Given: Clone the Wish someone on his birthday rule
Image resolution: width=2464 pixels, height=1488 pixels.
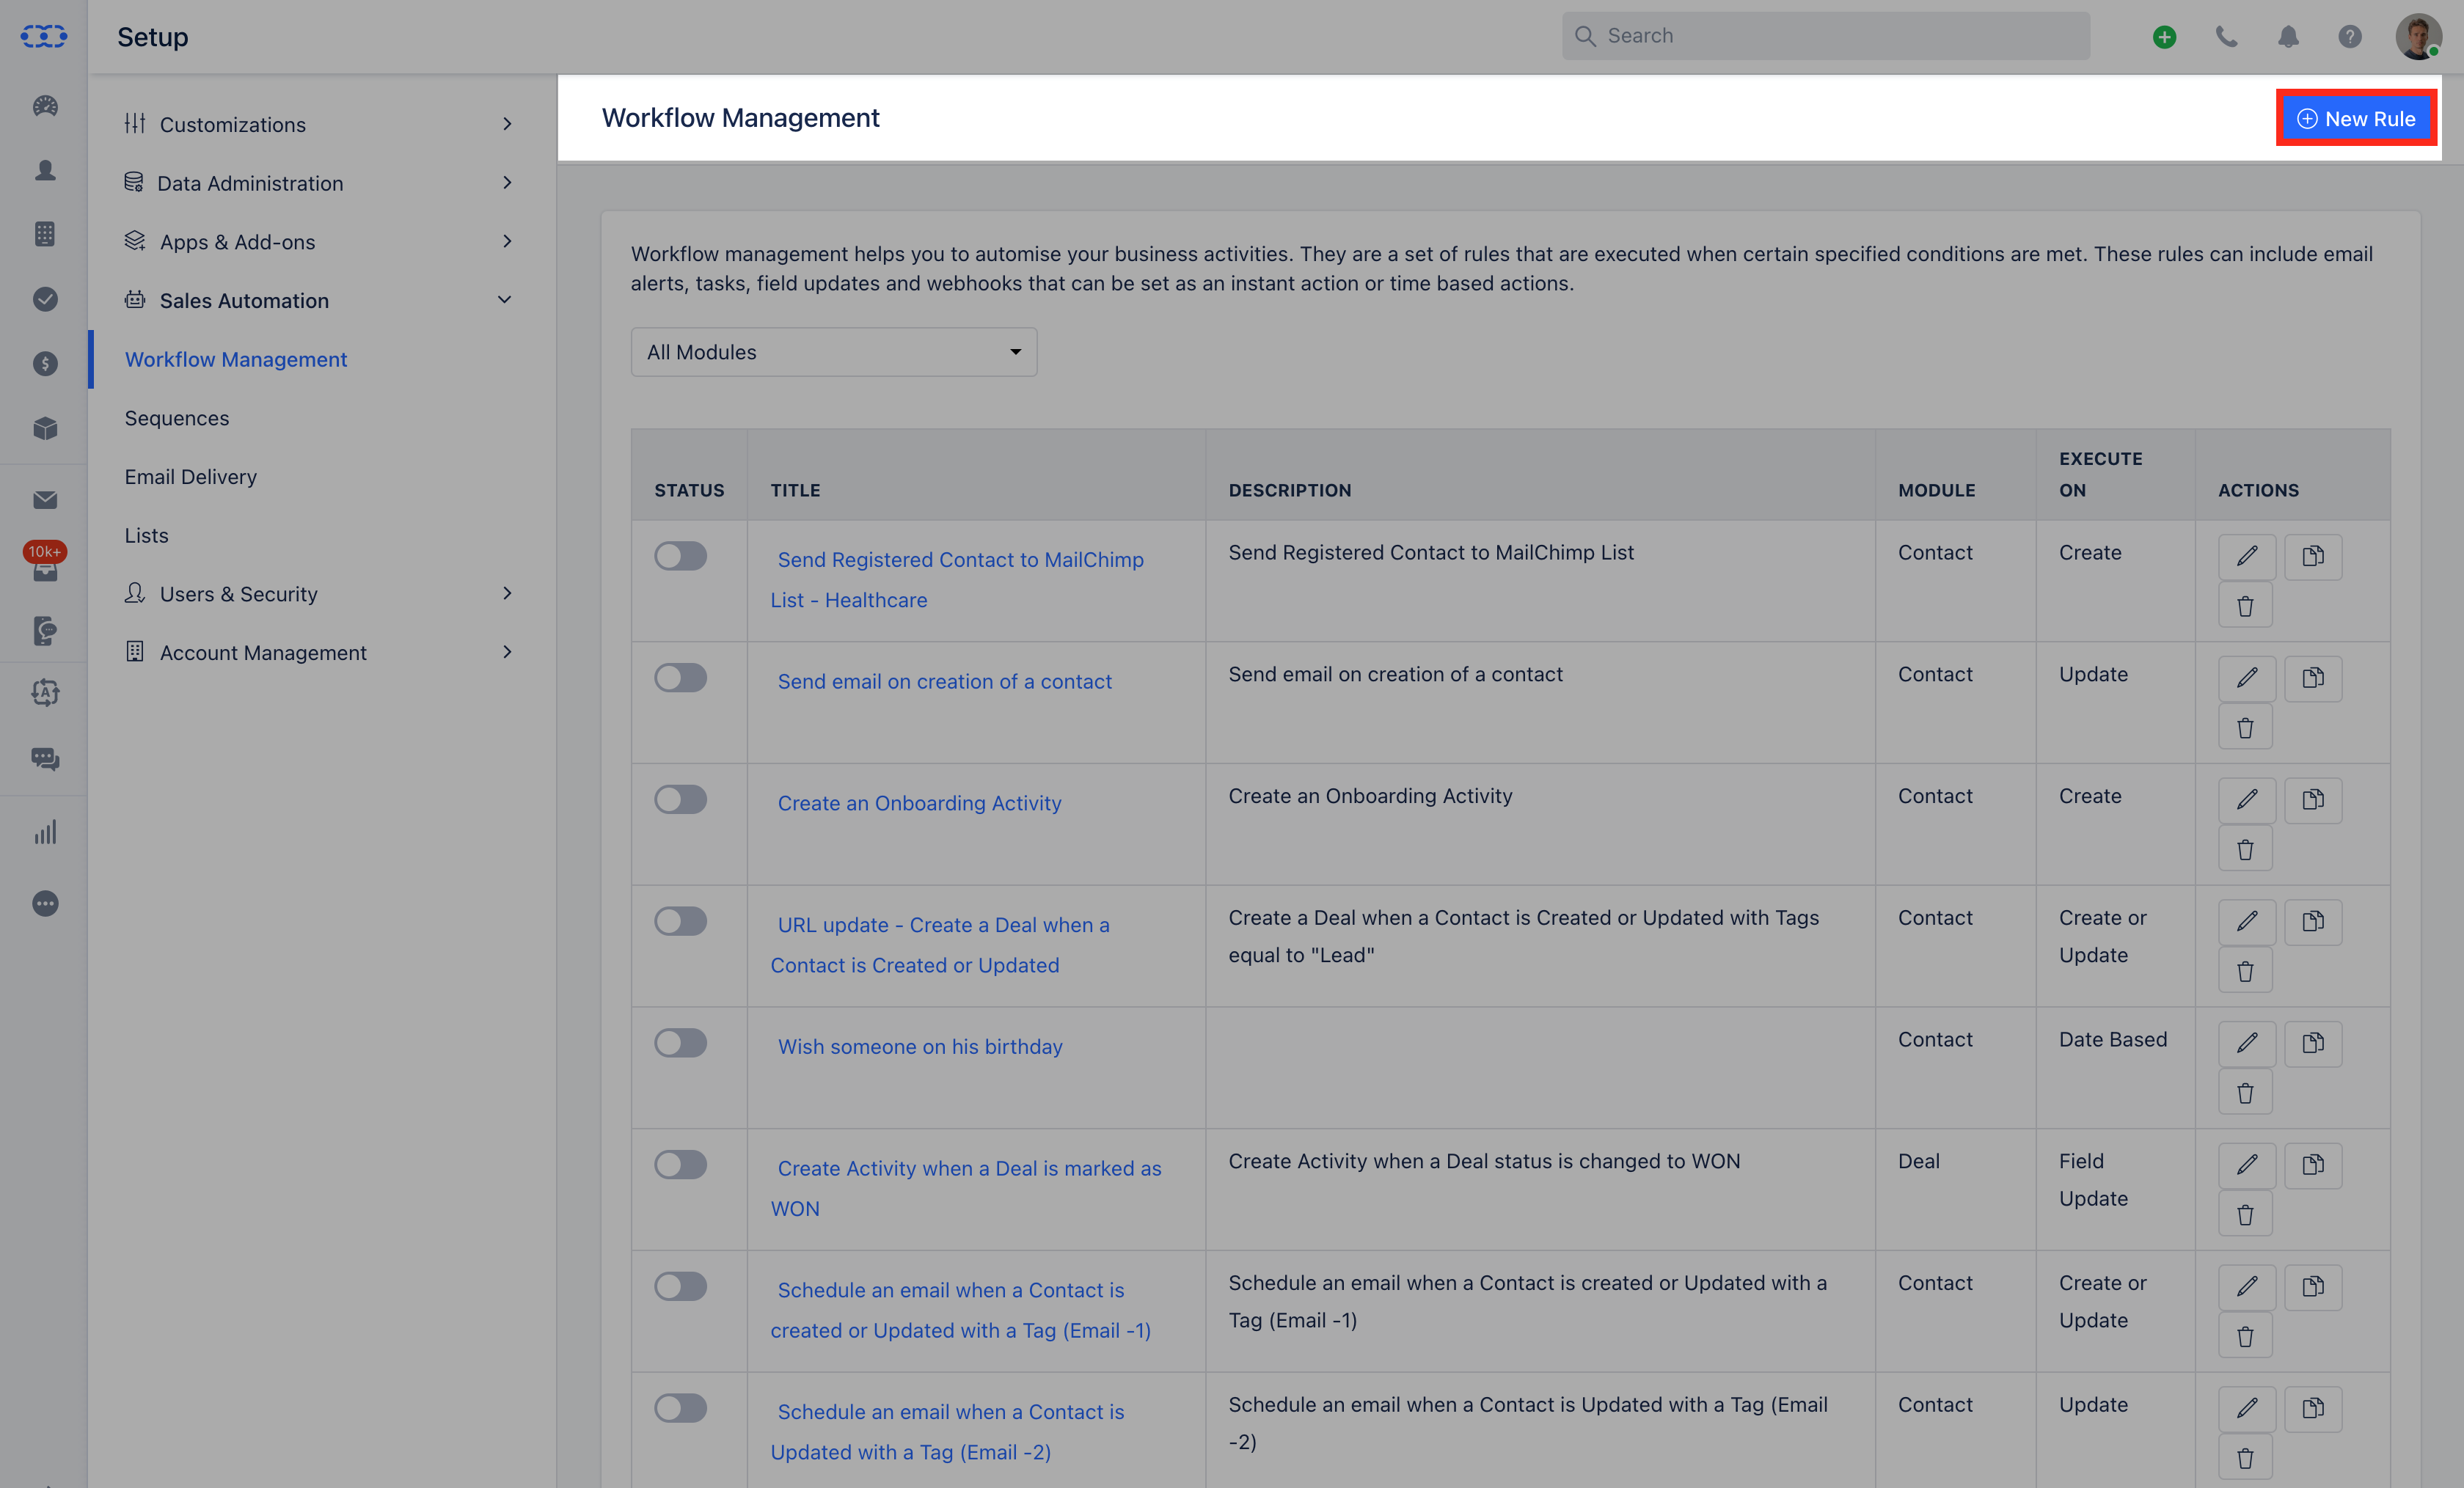Looking at the screenshot, I should click(x=2313, y=1043).
